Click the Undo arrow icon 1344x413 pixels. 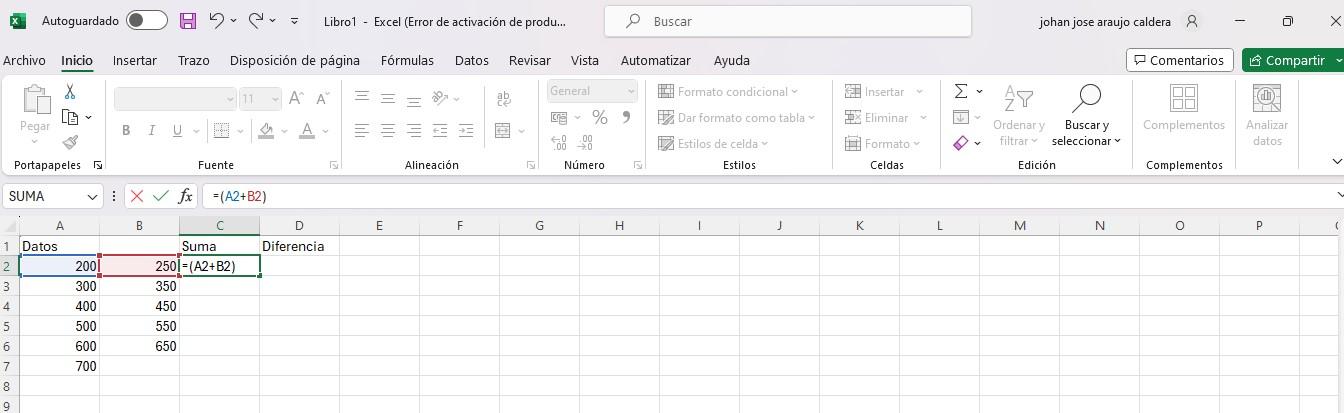(218, 21)
